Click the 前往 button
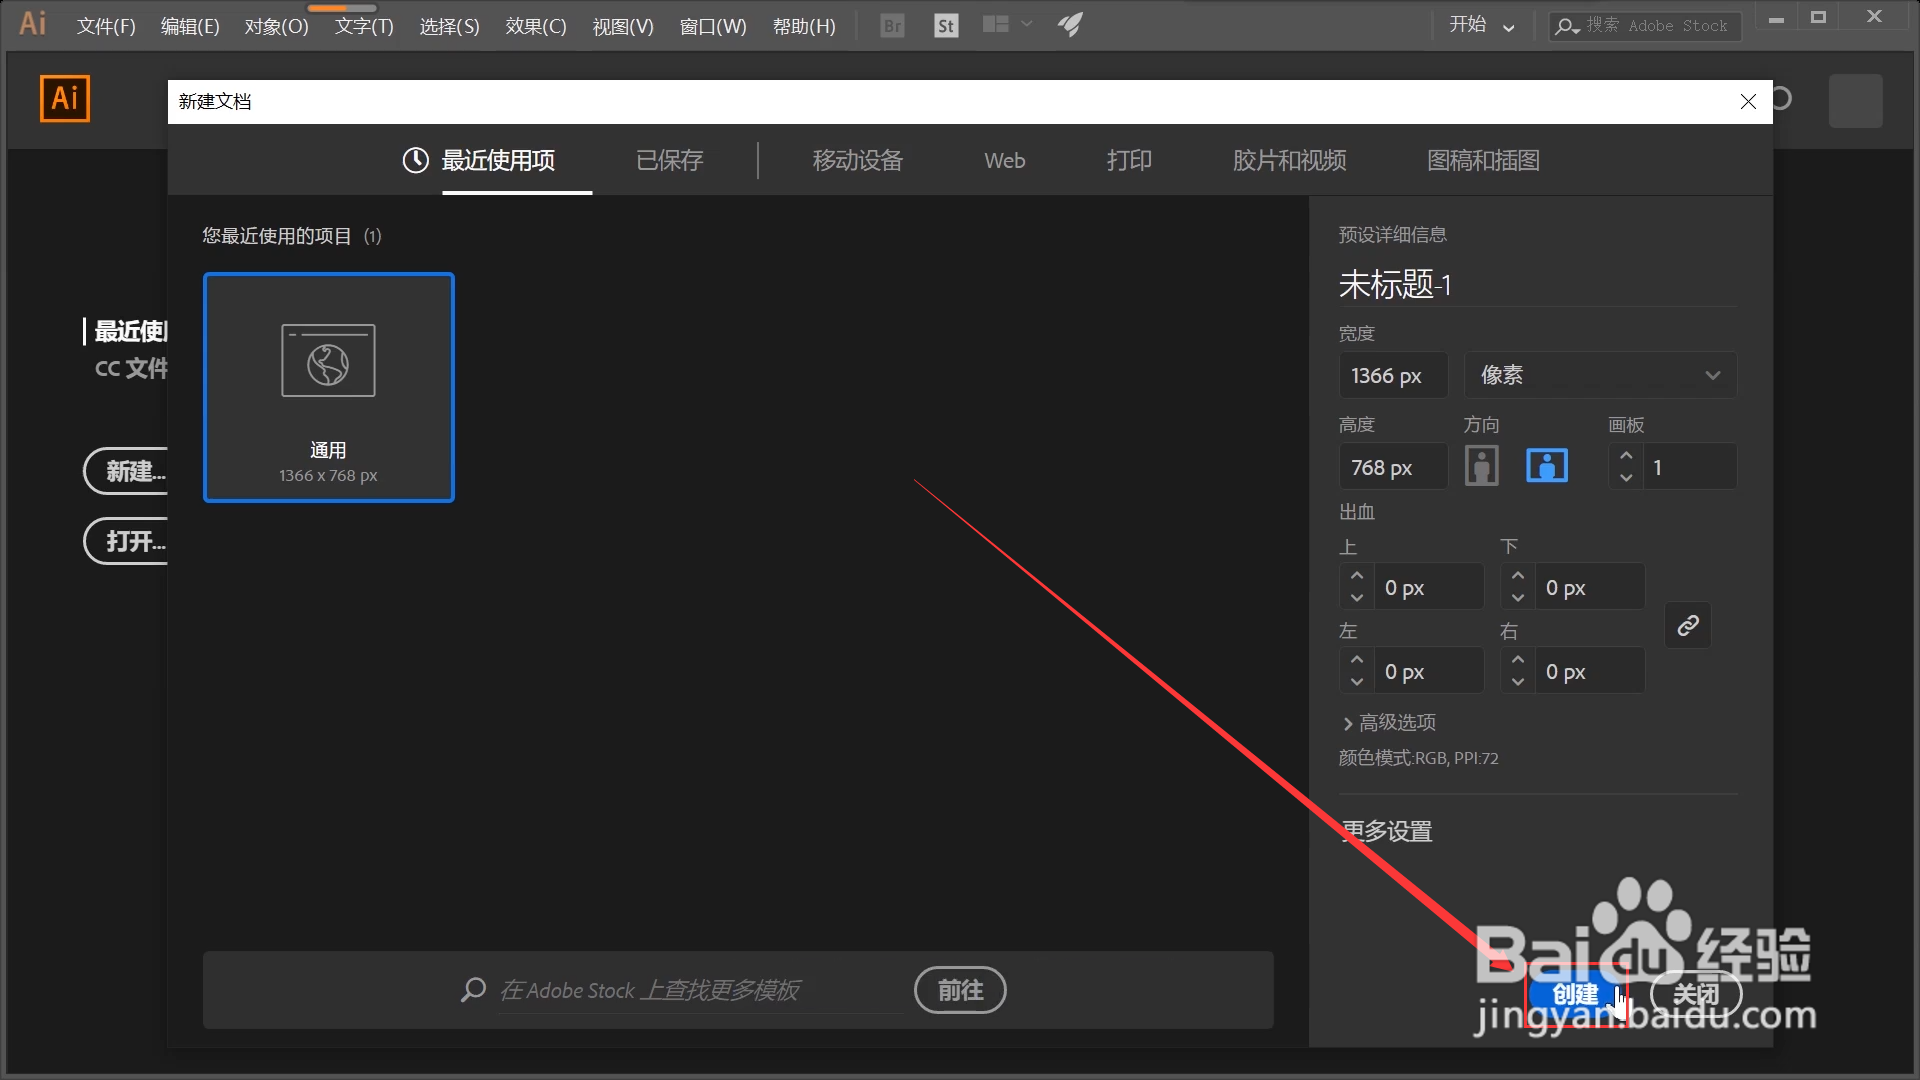The width and height of the screenshot is (1920, 1080). (959, 990)
